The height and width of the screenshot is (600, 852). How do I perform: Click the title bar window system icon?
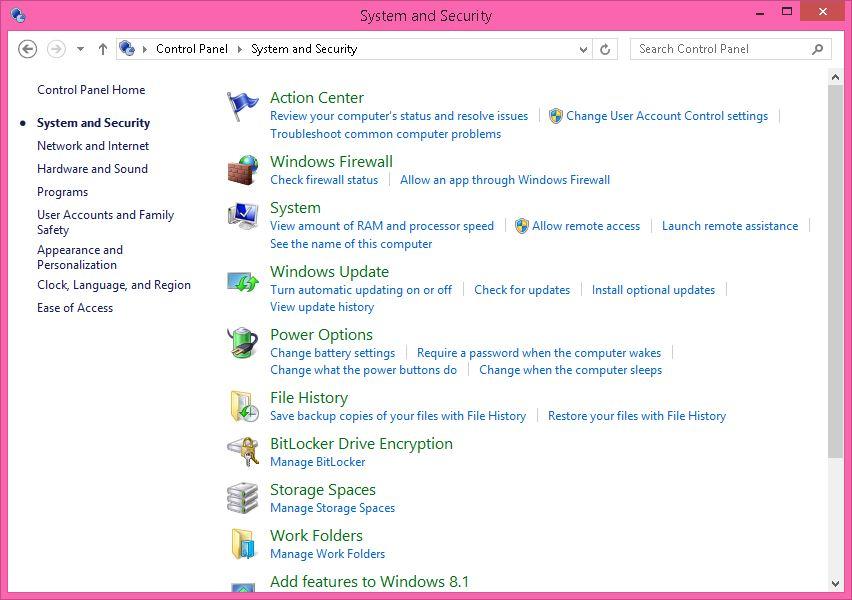pyautogui.click(x=17, y=15)
